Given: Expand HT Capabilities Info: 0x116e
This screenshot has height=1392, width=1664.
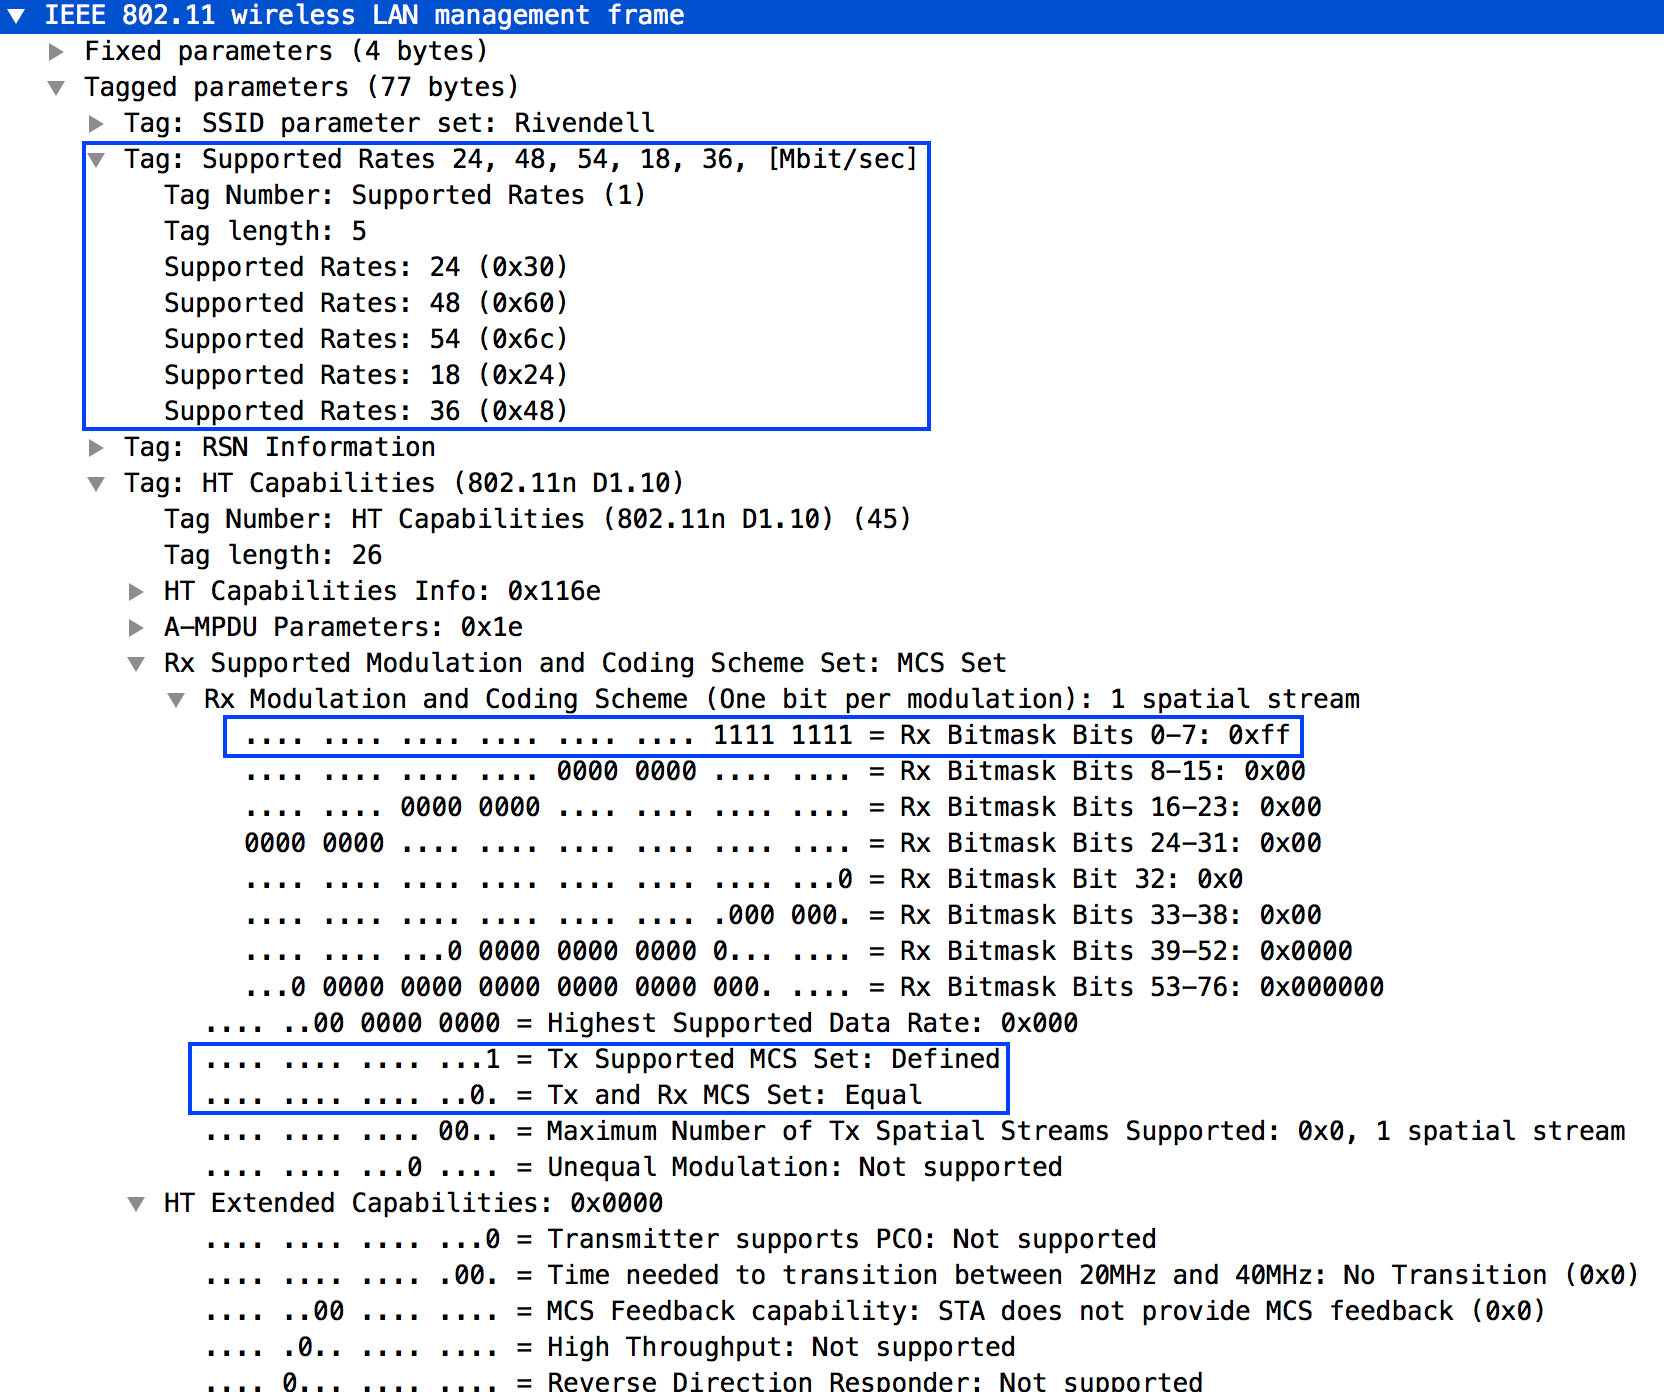Looking at the screenshot, I should click(136, 592).
